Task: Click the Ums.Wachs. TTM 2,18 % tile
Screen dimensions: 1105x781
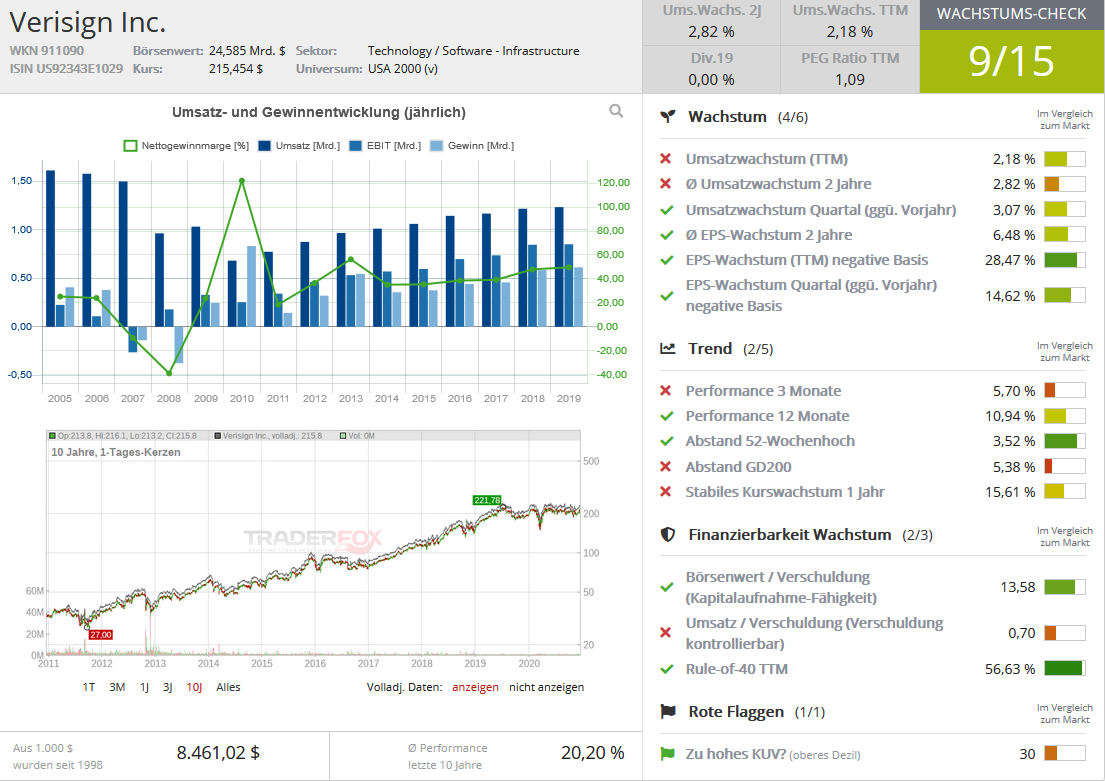Action: pos(850,22)
